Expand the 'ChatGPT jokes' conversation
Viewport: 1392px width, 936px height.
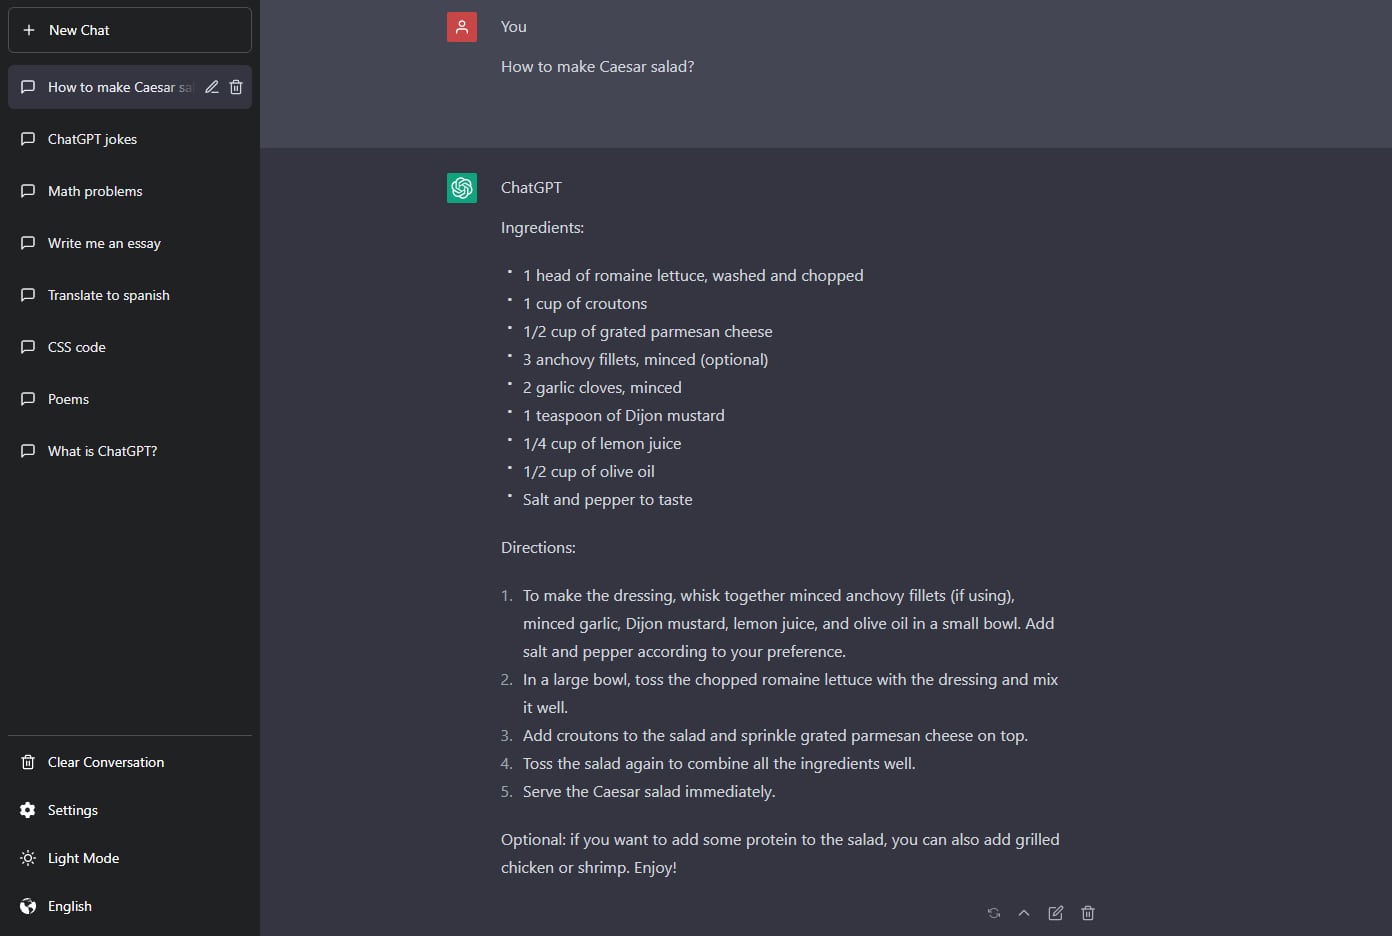click(93, 139)
